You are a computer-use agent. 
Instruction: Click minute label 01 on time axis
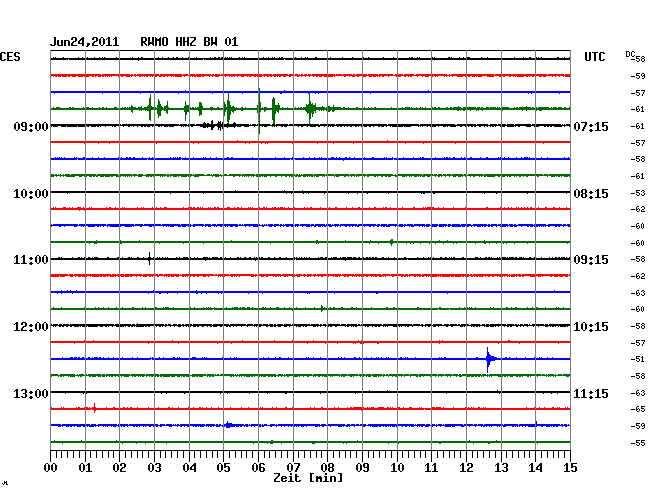[x=85, y=467]
